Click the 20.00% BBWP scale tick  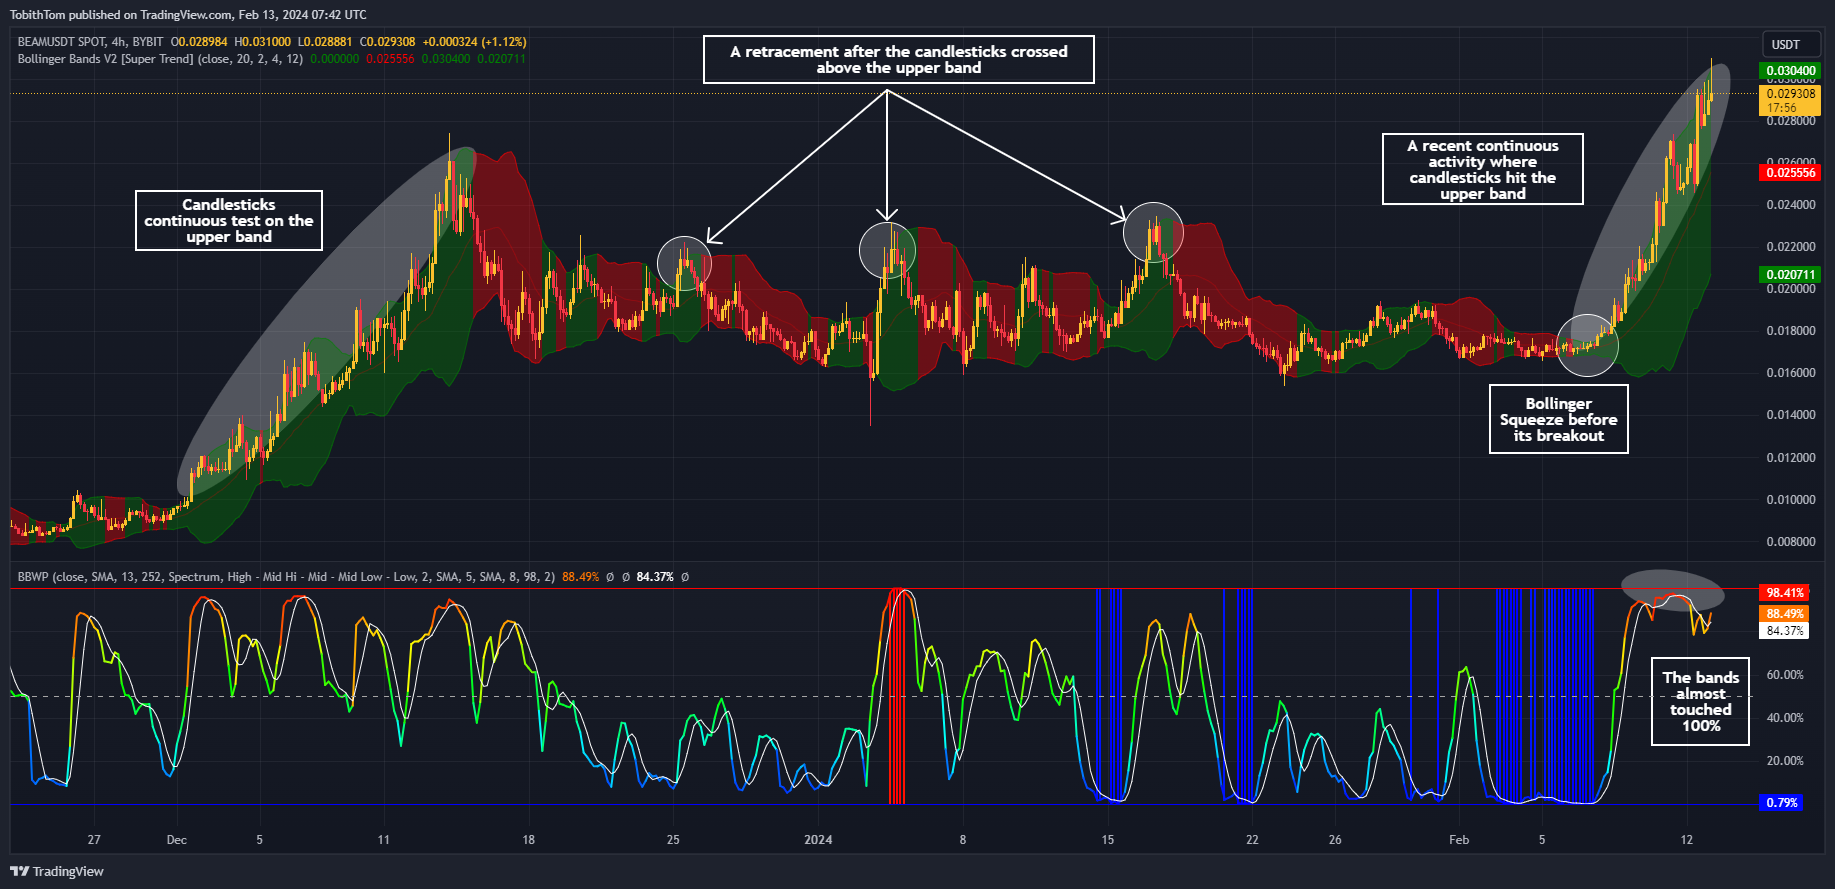pos(1785,761)
